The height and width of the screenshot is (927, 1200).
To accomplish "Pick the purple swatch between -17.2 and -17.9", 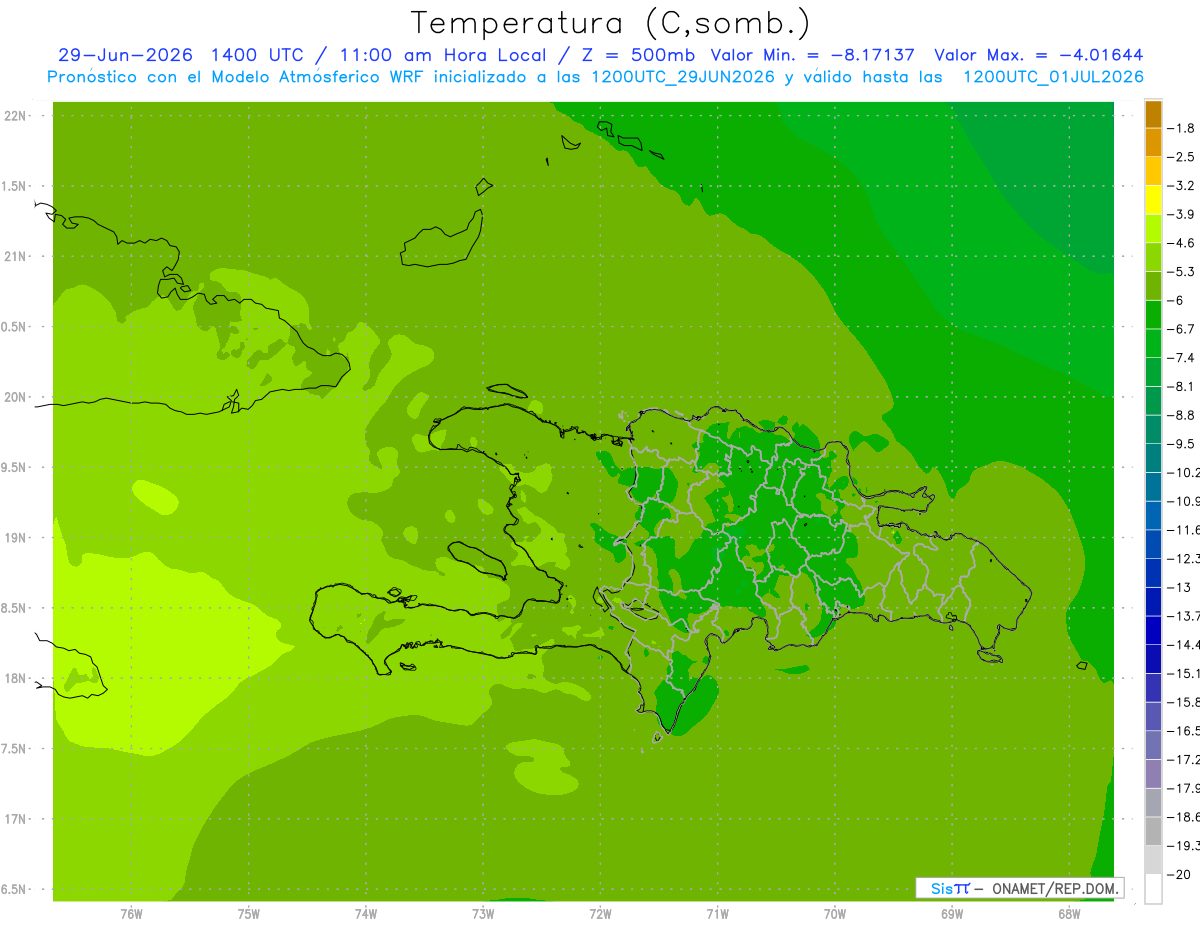I will coord(1153,773).
